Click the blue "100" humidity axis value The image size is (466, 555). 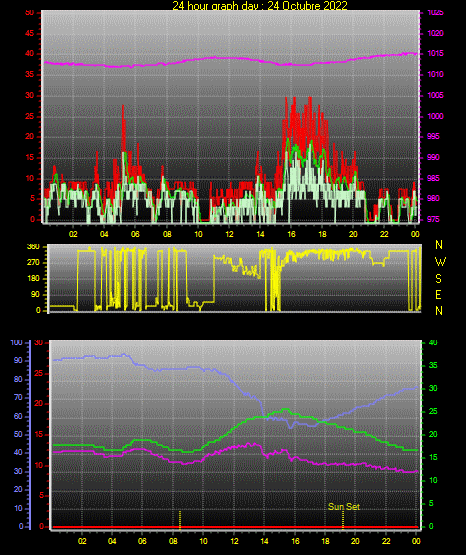tap(17, 343)
